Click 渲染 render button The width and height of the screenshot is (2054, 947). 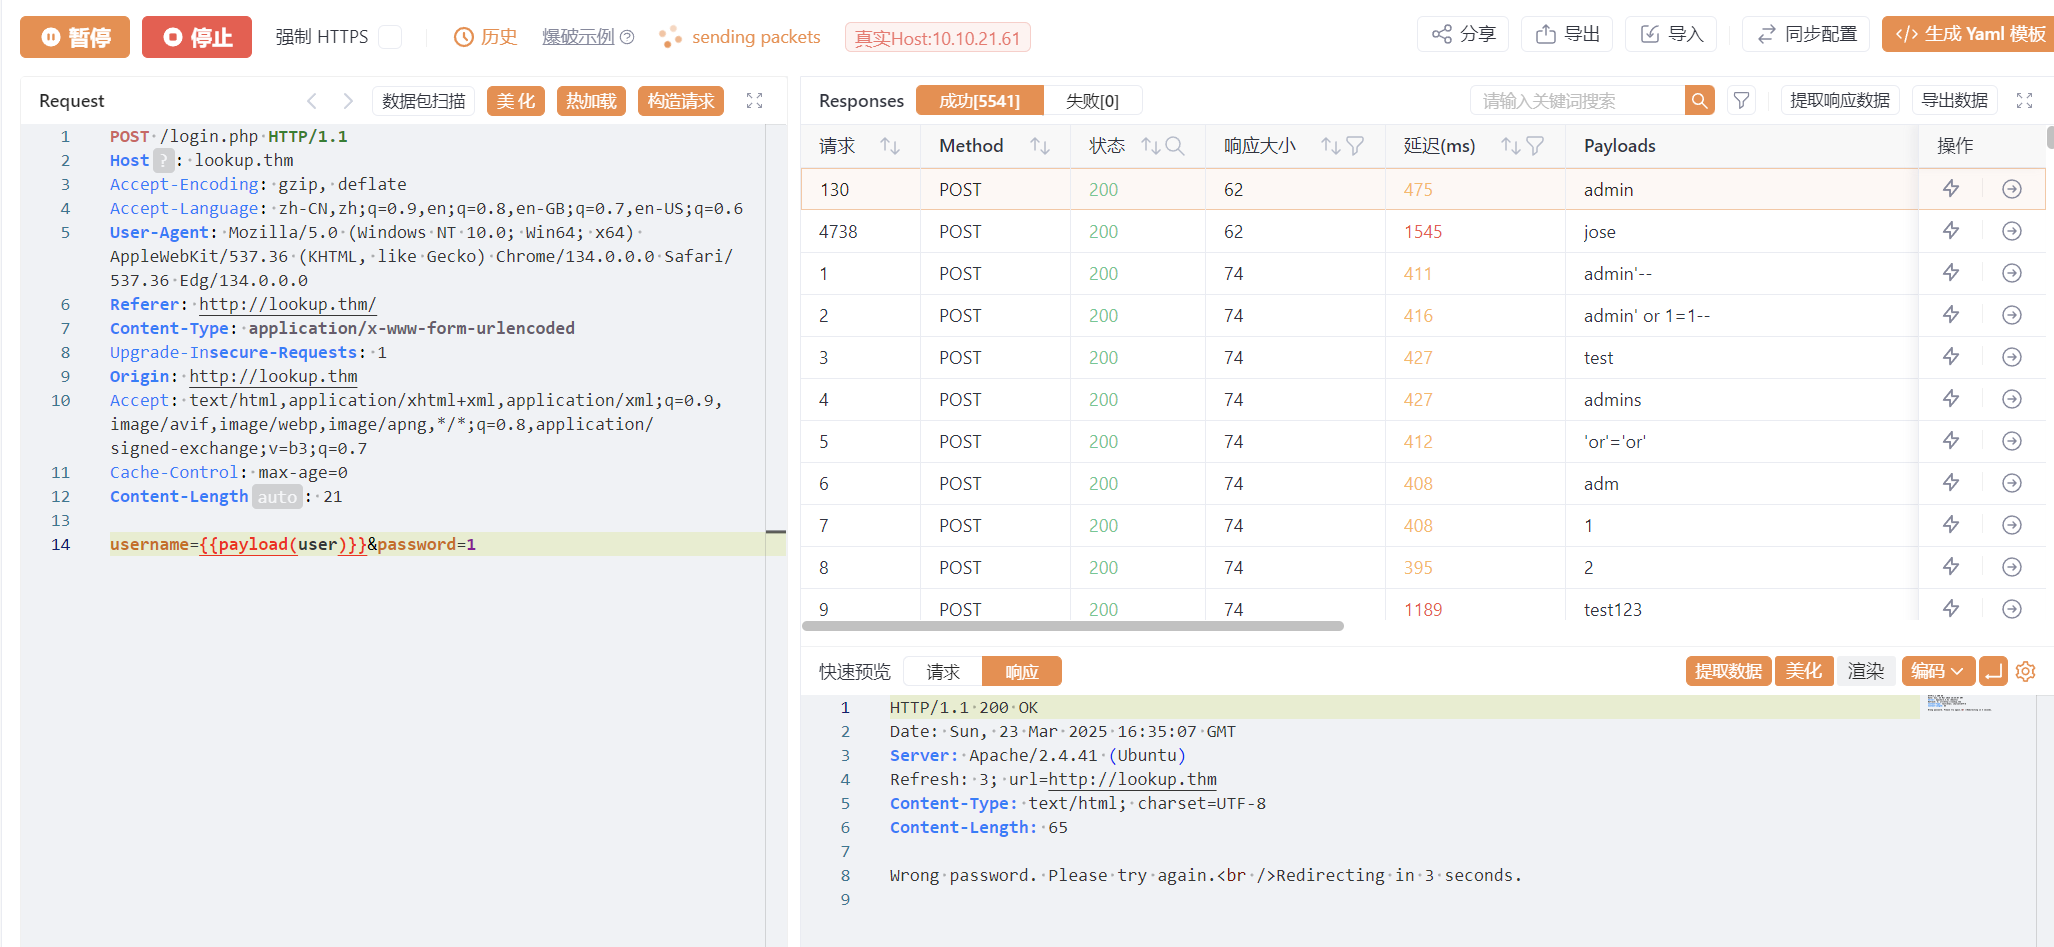[1866, 671]
